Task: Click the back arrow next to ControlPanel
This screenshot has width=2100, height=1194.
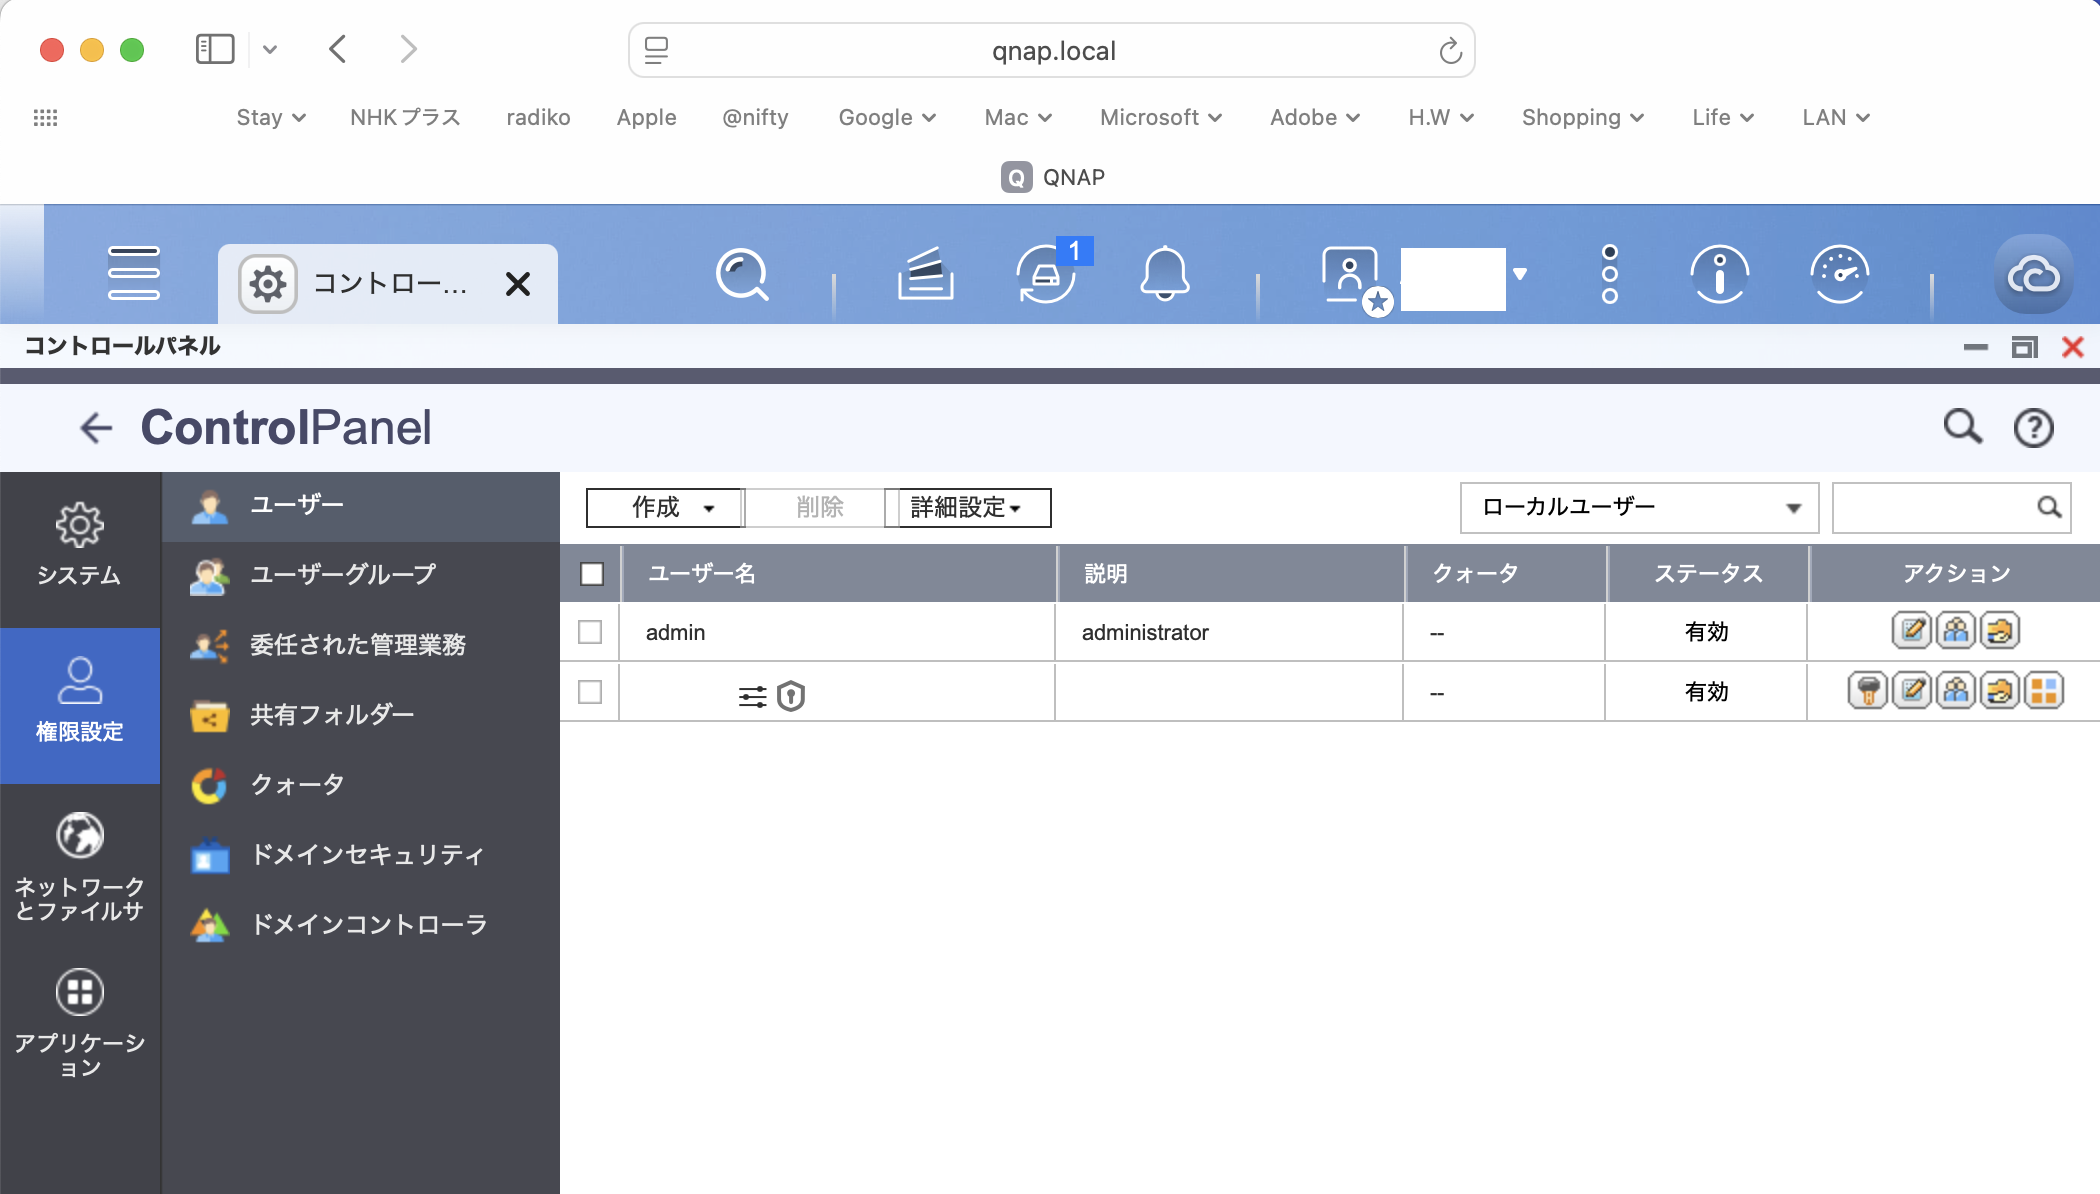Action: pyautogui.click(x=96, y=428)
